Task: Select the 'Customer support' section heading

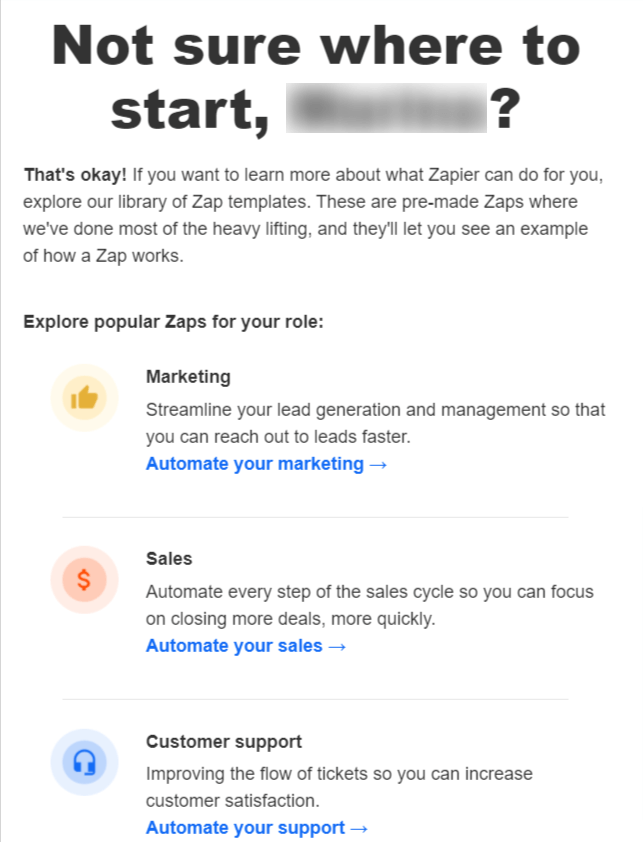Action: [x=224, y=742]
